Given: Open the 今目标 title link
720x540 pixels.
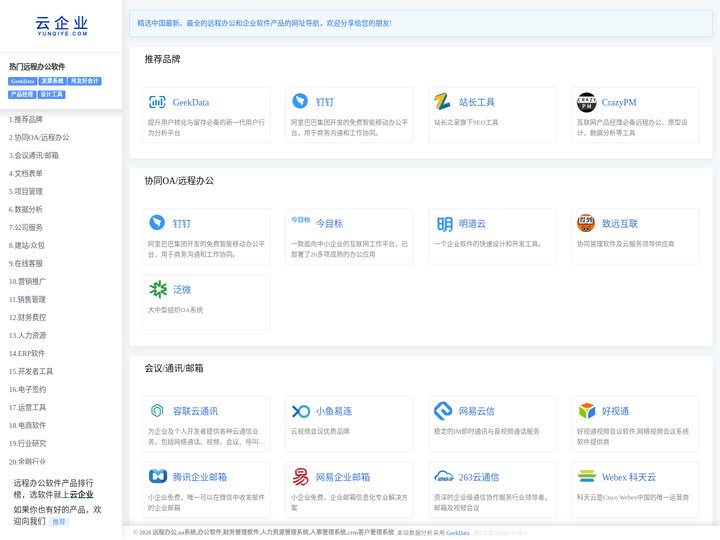Looking at the screenshot, I should click(x=329, y=224).
